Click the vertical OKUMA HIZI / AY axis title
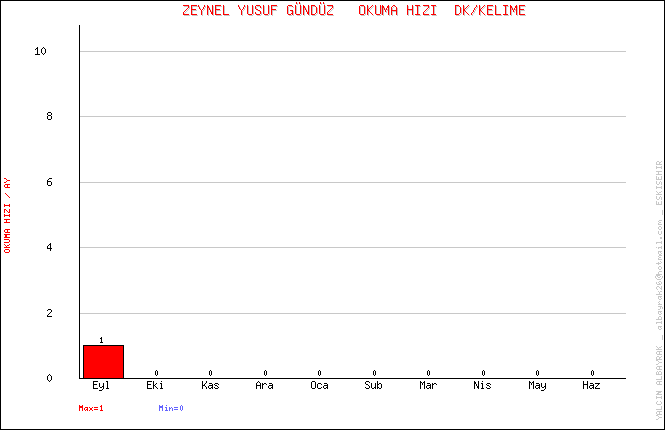Screen dimensions: 665x430 (x=8, y=215)
